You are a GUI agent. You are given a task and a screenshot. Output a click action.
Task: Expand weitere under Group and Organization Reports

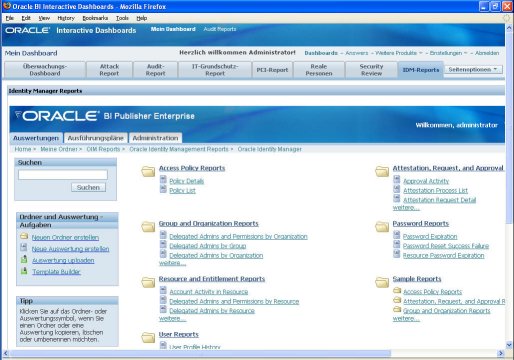click(x=172, y=263)
